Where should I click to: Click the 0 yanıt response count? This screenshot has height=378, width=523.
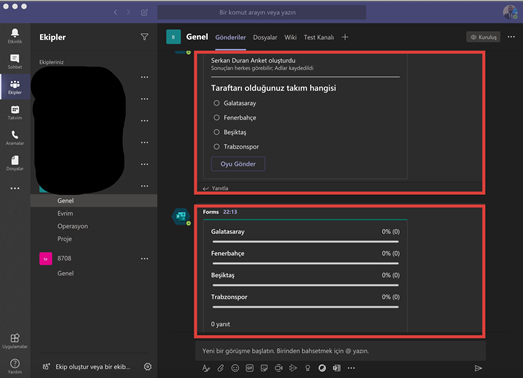220,324
